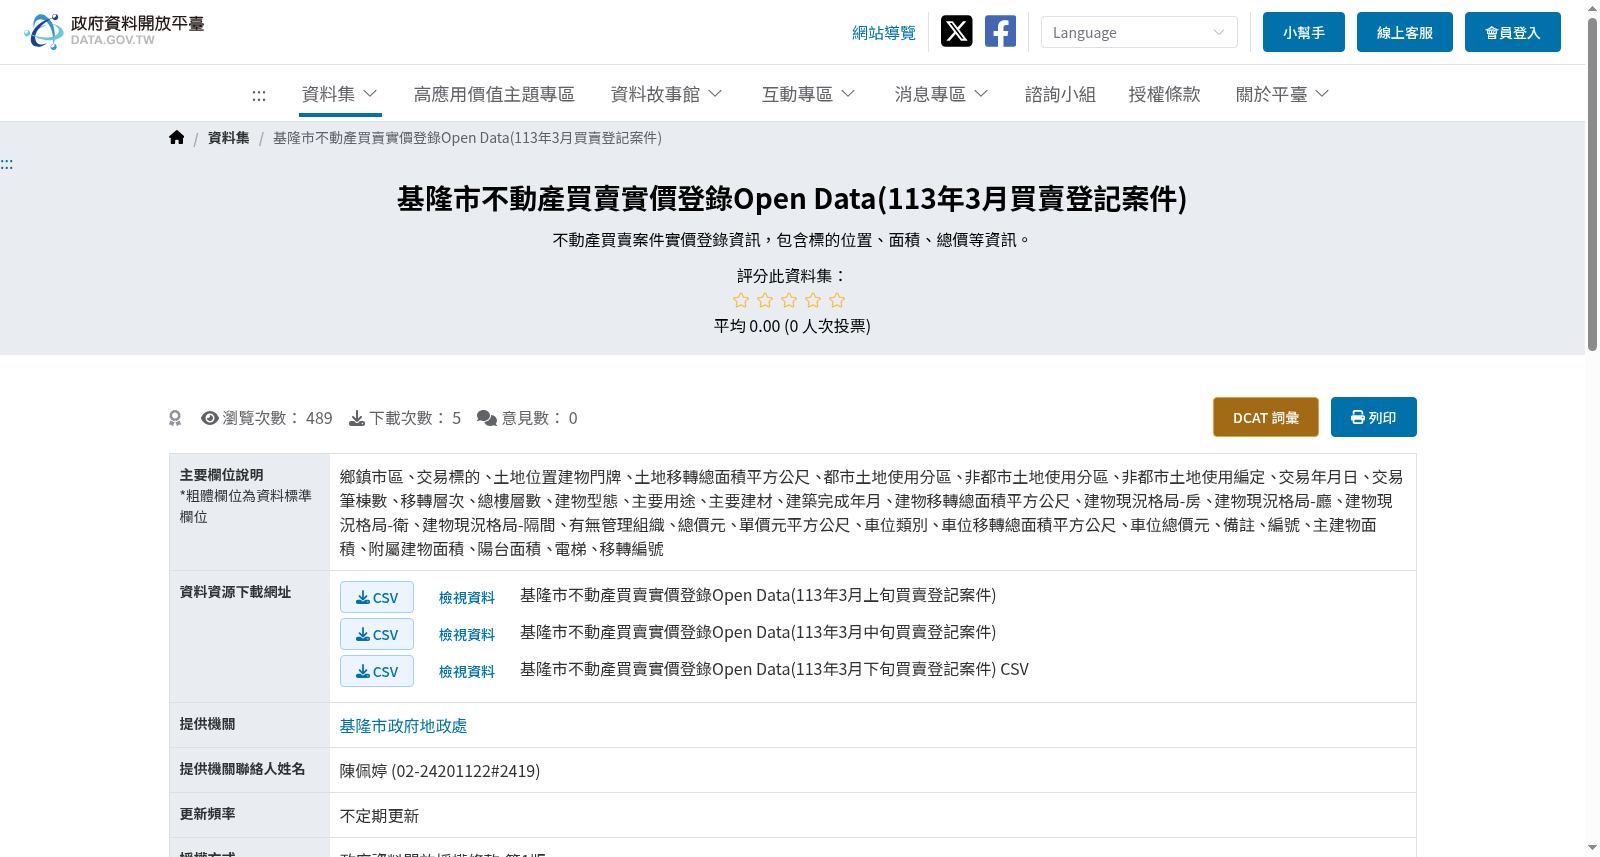Screen dimensions: 1600x857
Task: Click the accessibility ::: marker in nav bar
Action: (x=259, y=95)
